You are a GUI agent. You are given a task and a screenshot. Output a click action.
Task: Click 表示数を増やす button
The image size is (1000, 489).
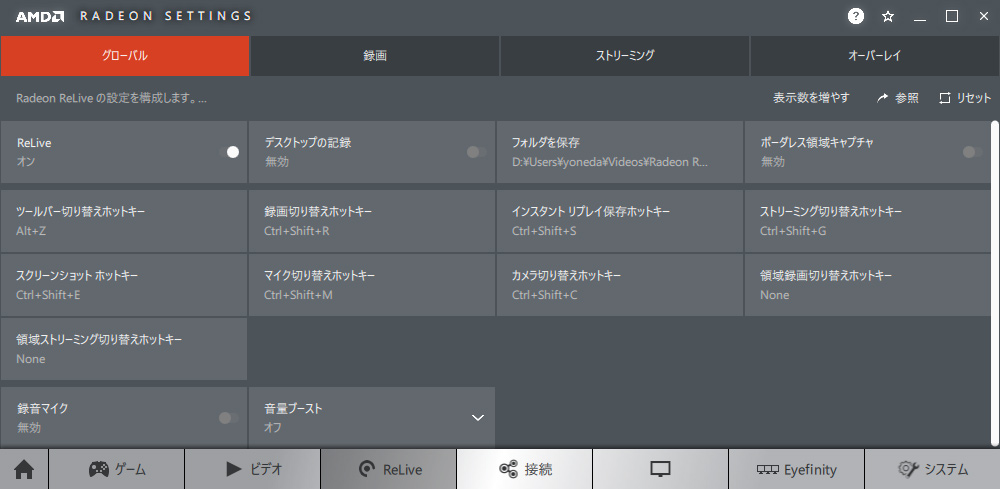[811, 98]
